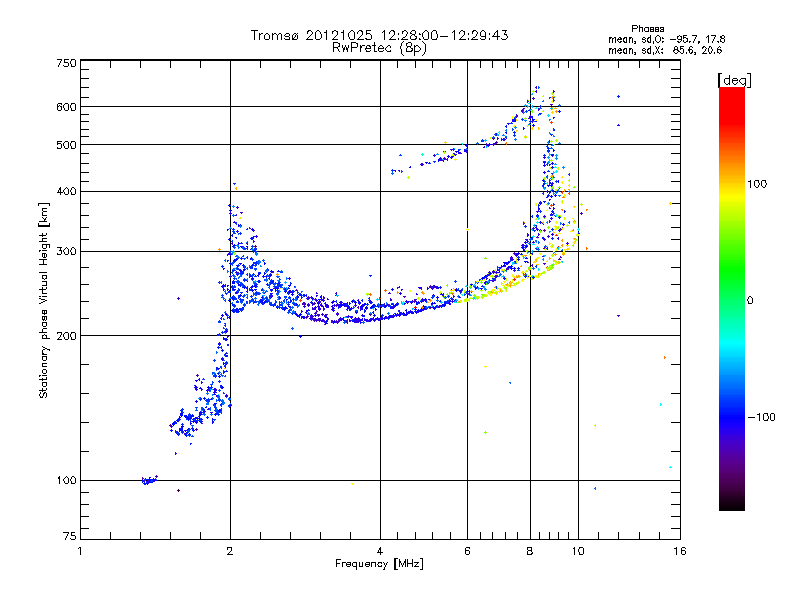Click the height axis label "75"
The image size is (800, 600).
click(x=69, y=536)
